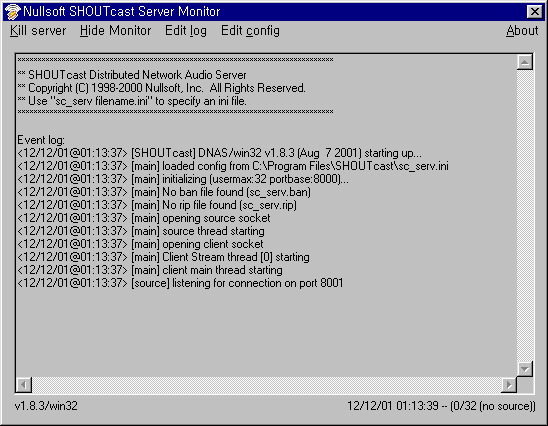Image resolution: width=548 pixels, height=426 pixels.
Task: Click the Event log heading line
Action: [x=41, y=140]
